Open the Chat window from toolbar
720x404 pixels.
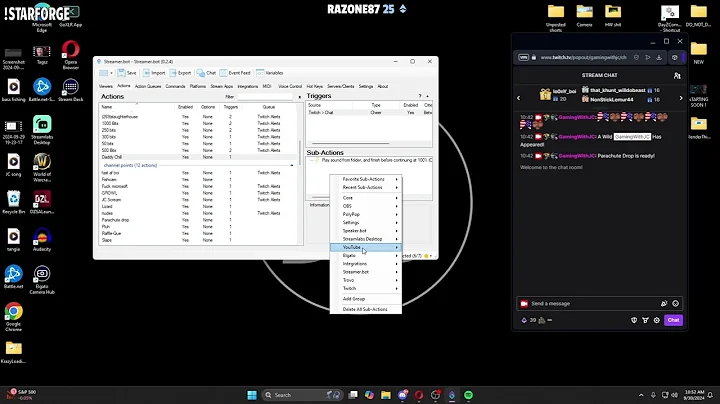click(x=206, y=73)
